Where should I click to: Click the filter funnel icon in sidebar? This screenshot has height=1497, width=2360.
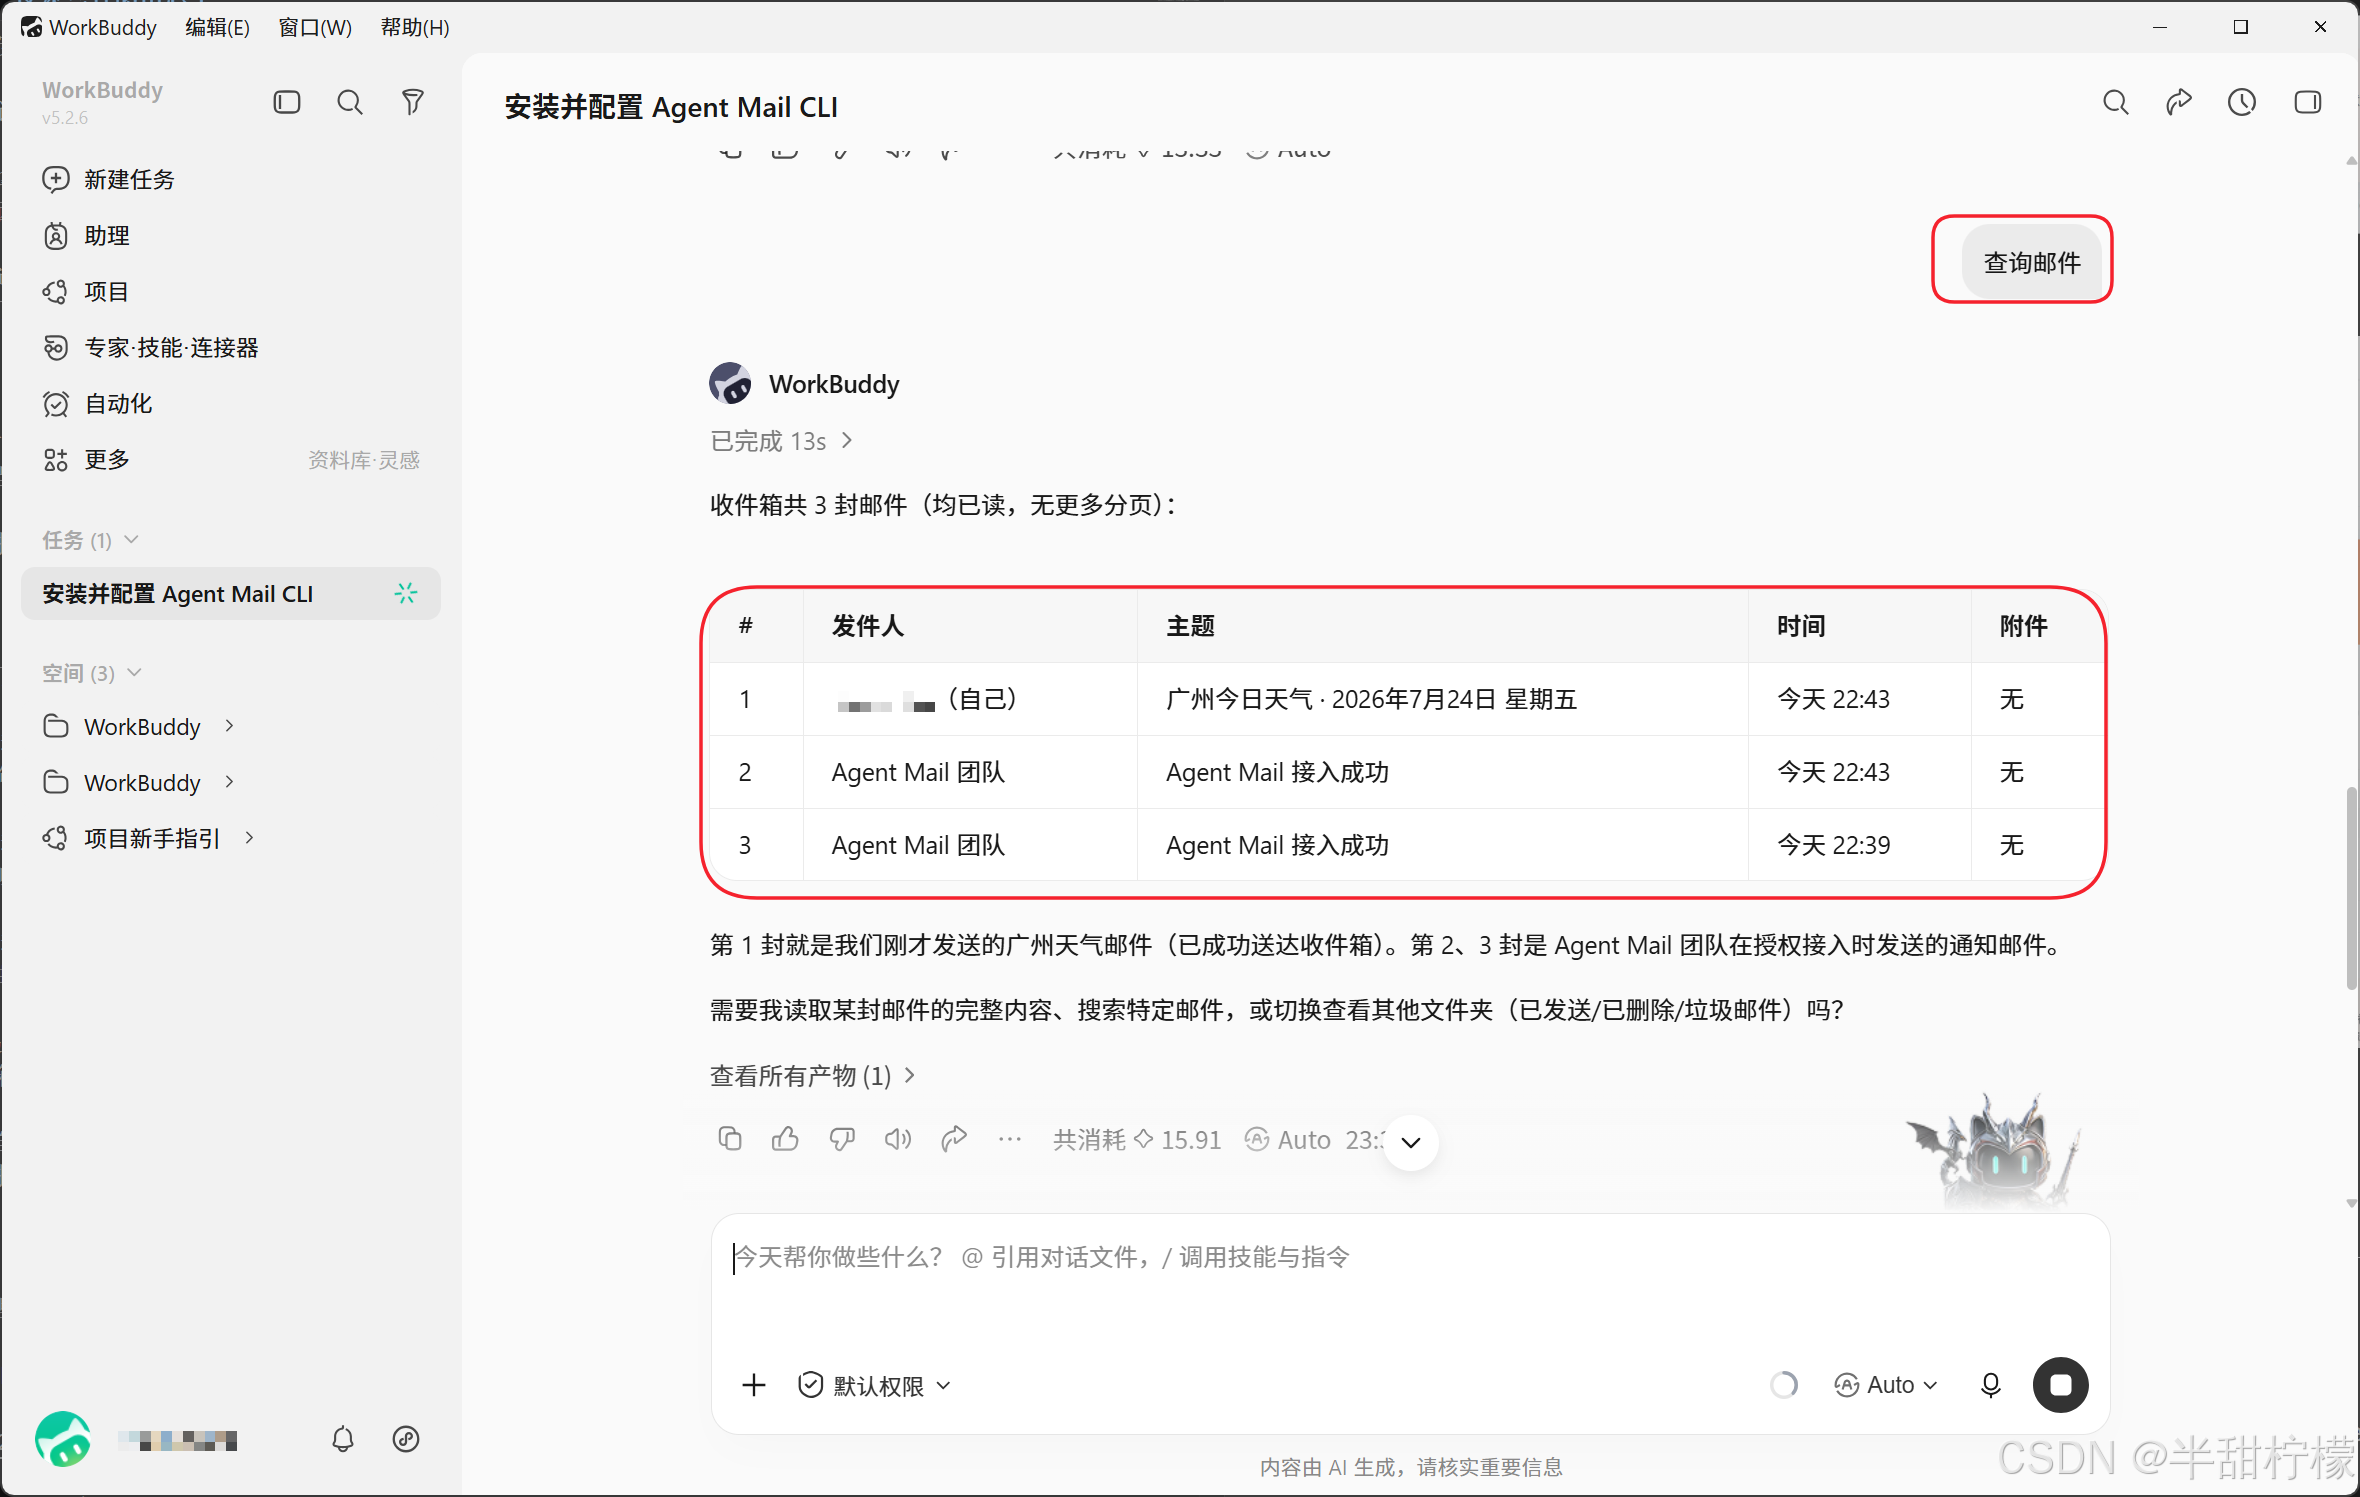point(413,102)
